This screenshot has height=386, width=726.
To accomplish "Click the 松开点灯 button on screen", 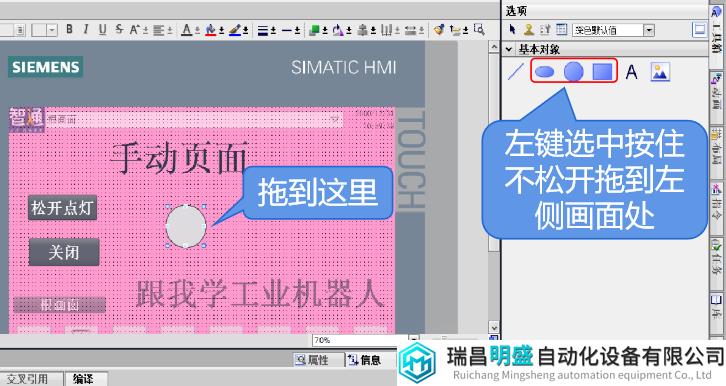I will pos(62,208).
